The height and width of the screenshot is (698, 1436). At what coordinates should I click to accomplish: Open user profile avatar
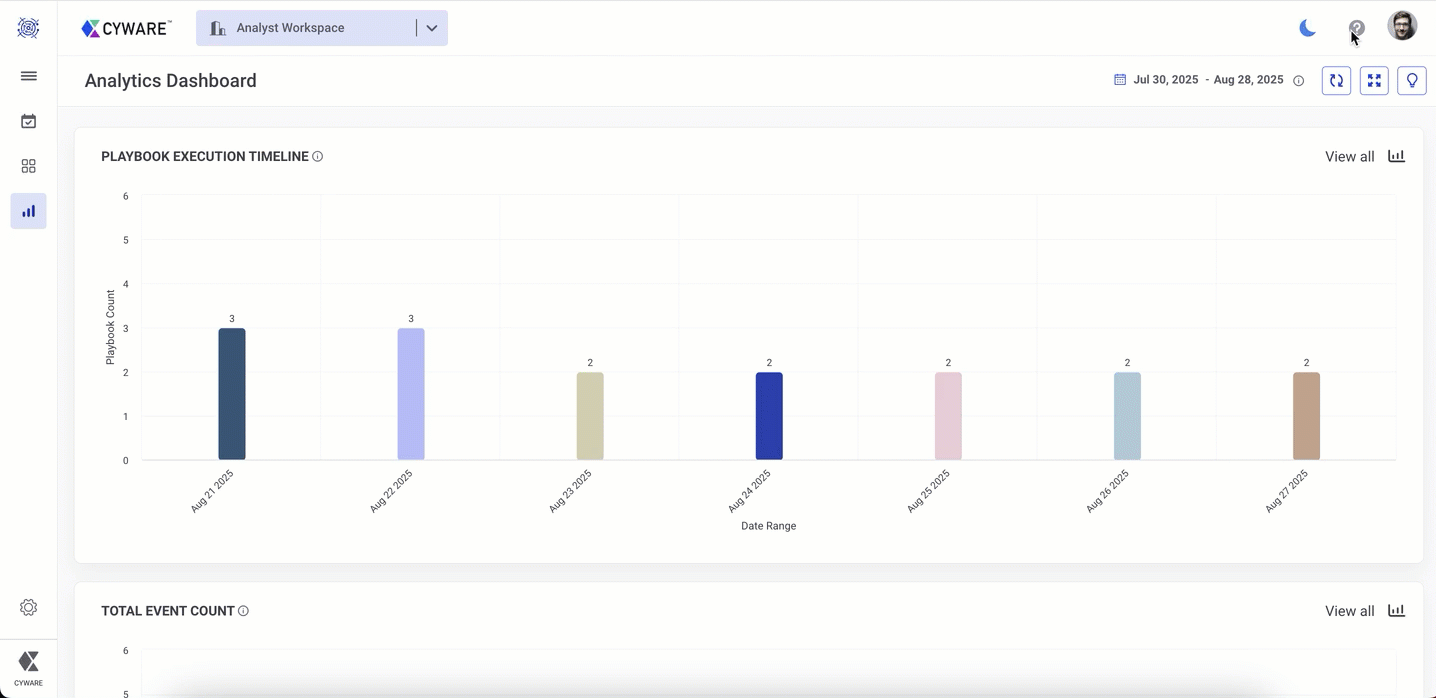(x=1402, y=26)
